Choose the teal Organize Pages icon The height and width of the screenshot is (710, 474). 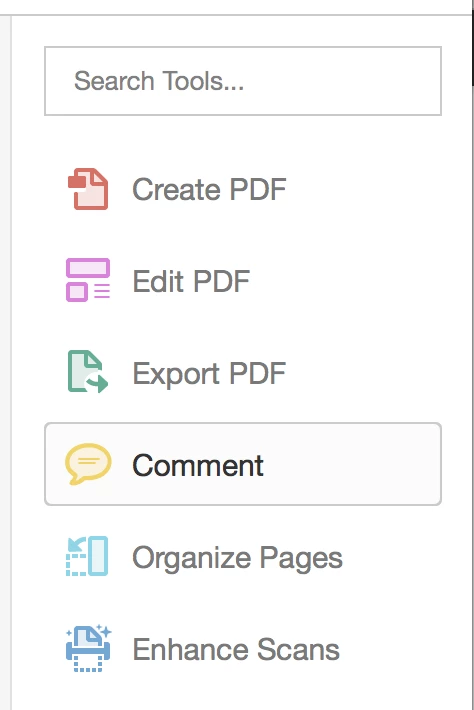pos(87,556)
